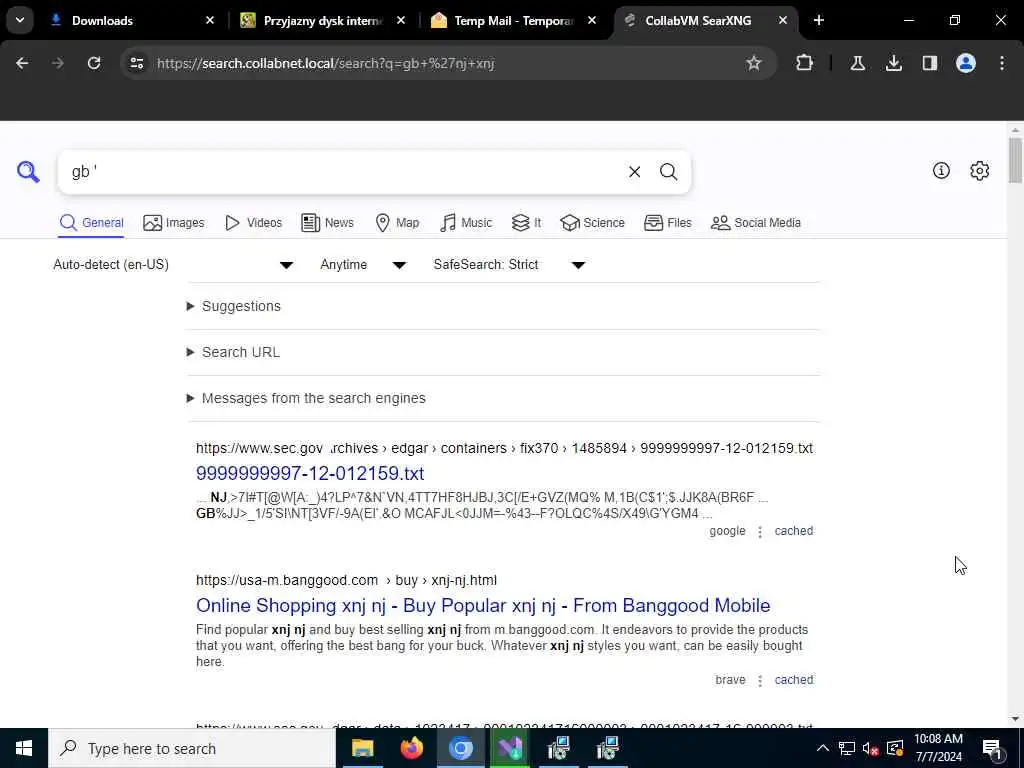This screenshot has width=1024, height=768.
Task: Open Auto-detect language dropdown
Action: (x=174, y=264)
